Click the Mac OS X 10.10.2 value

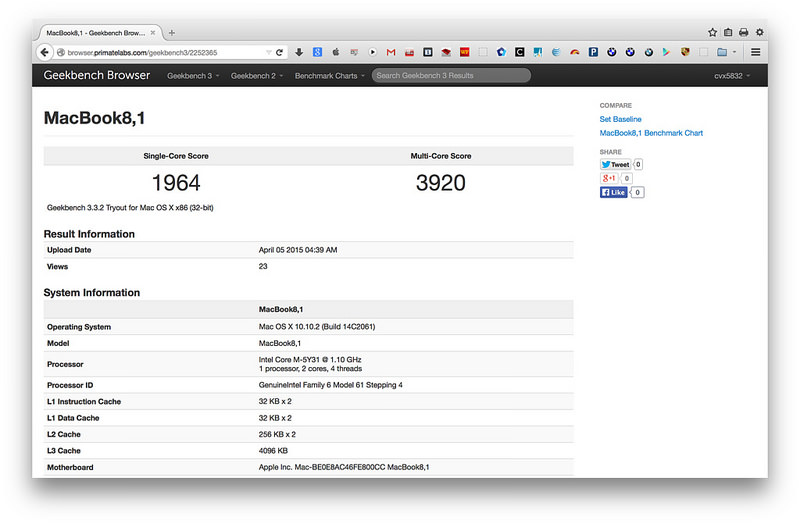pyautogui.click(x=317, y=327)
